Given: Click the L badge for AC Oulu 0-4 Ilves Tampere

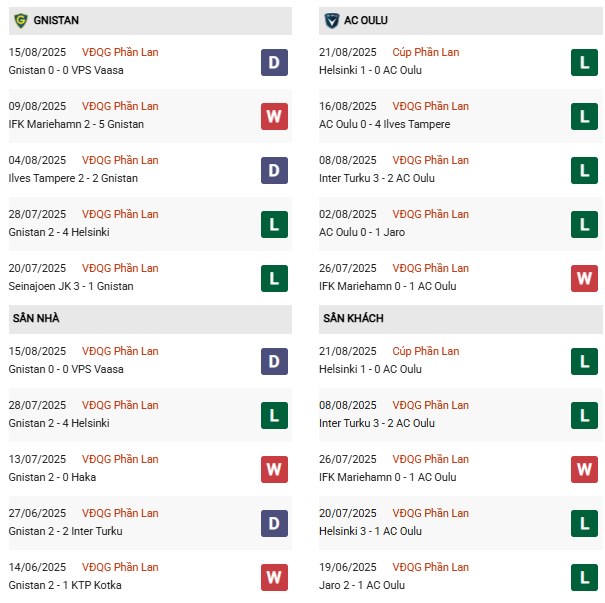Looking at the screenshot, I should coord(584,117).
